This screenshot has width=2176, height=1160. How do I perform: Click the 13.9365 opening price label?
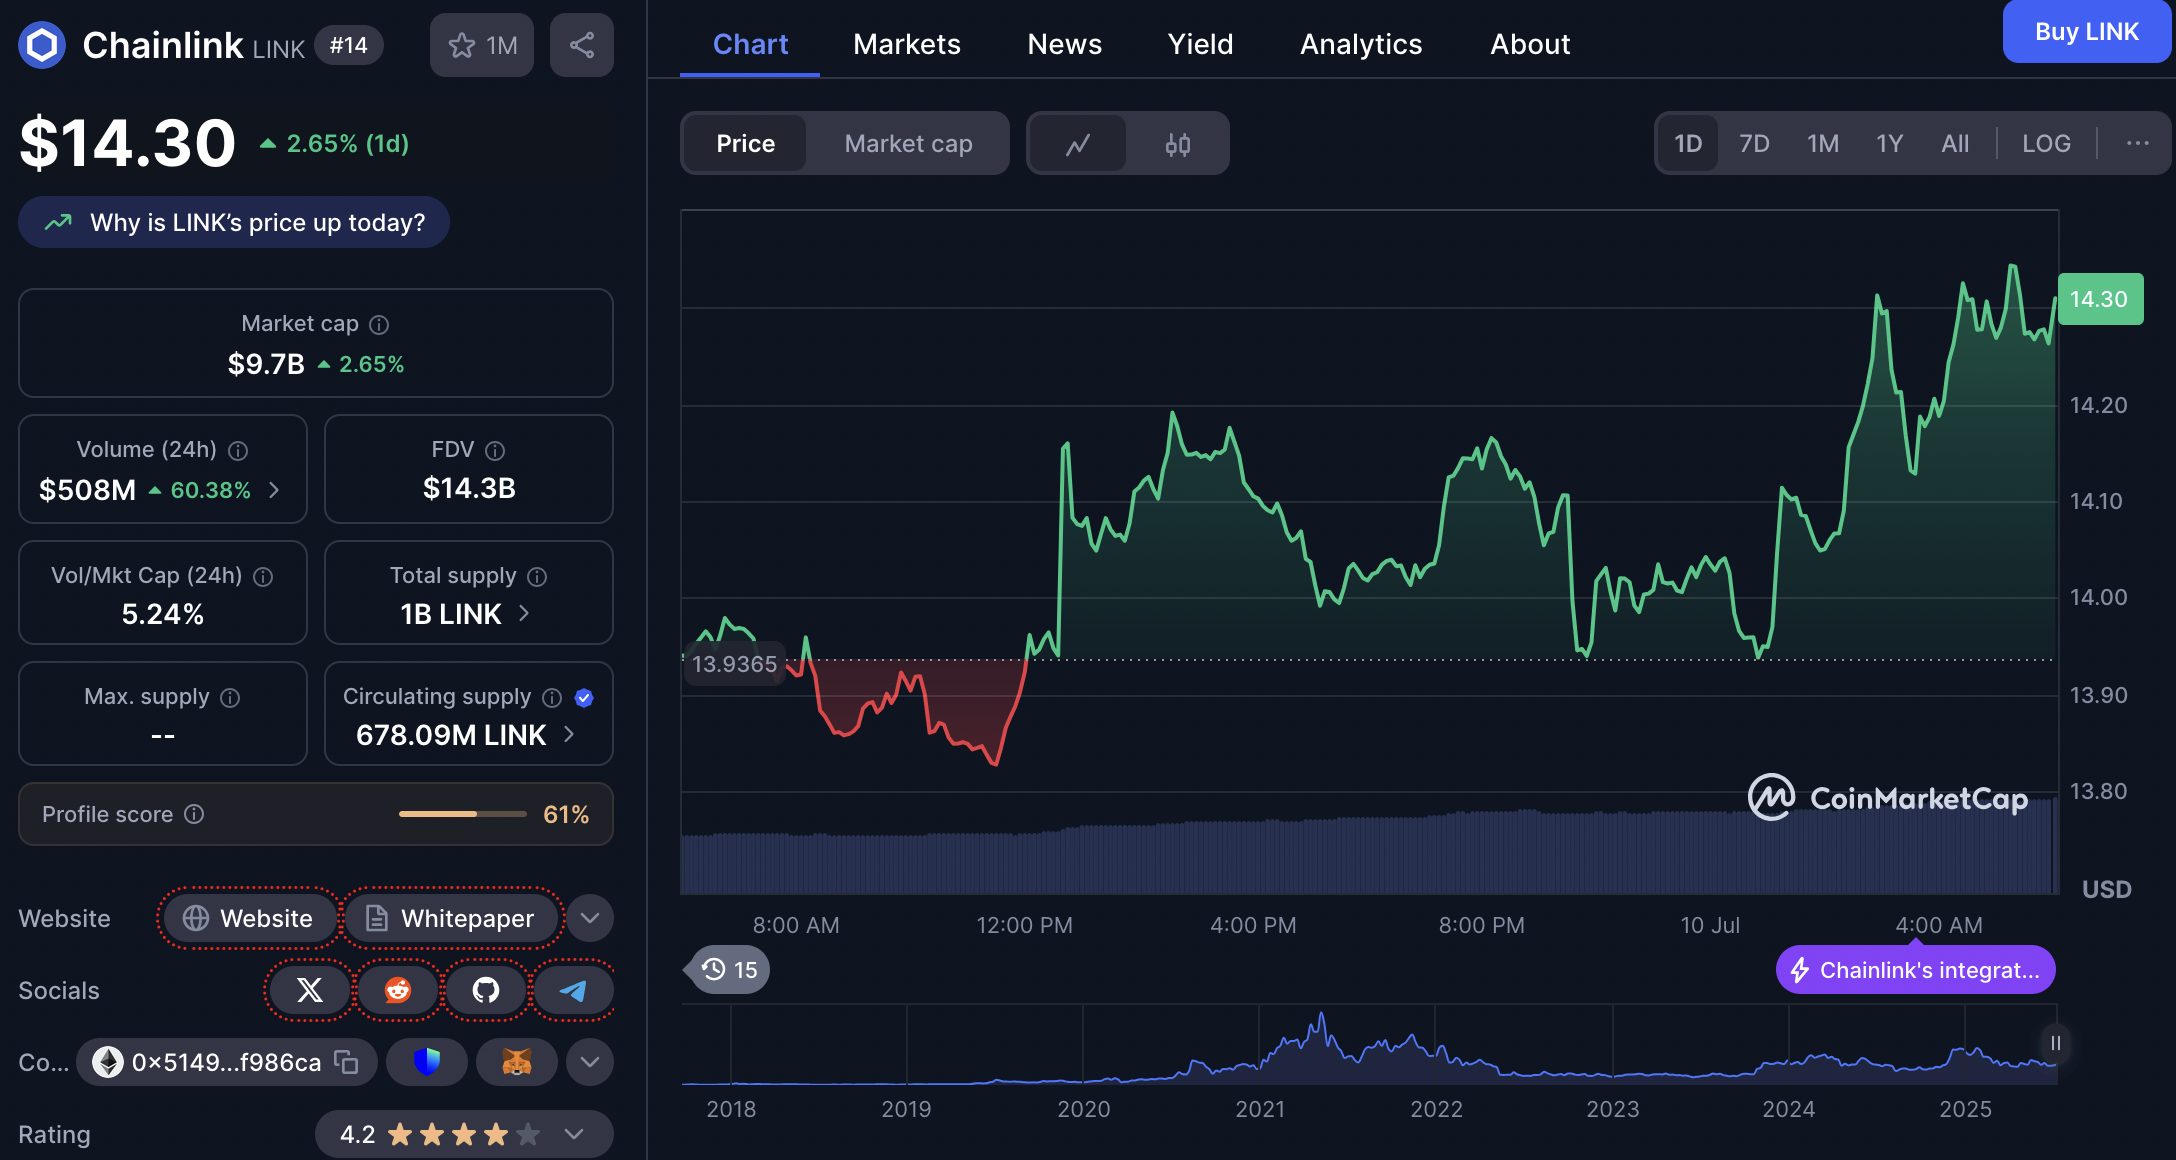coord(735,664)
